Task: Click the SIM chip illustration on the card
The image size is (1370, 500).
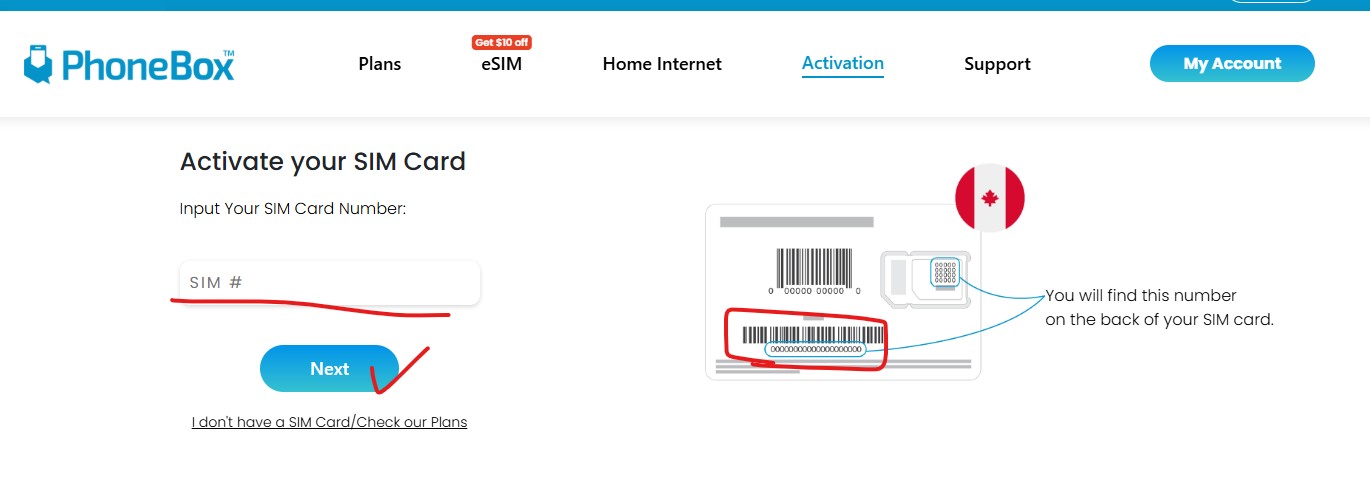Action: point(945,271)
